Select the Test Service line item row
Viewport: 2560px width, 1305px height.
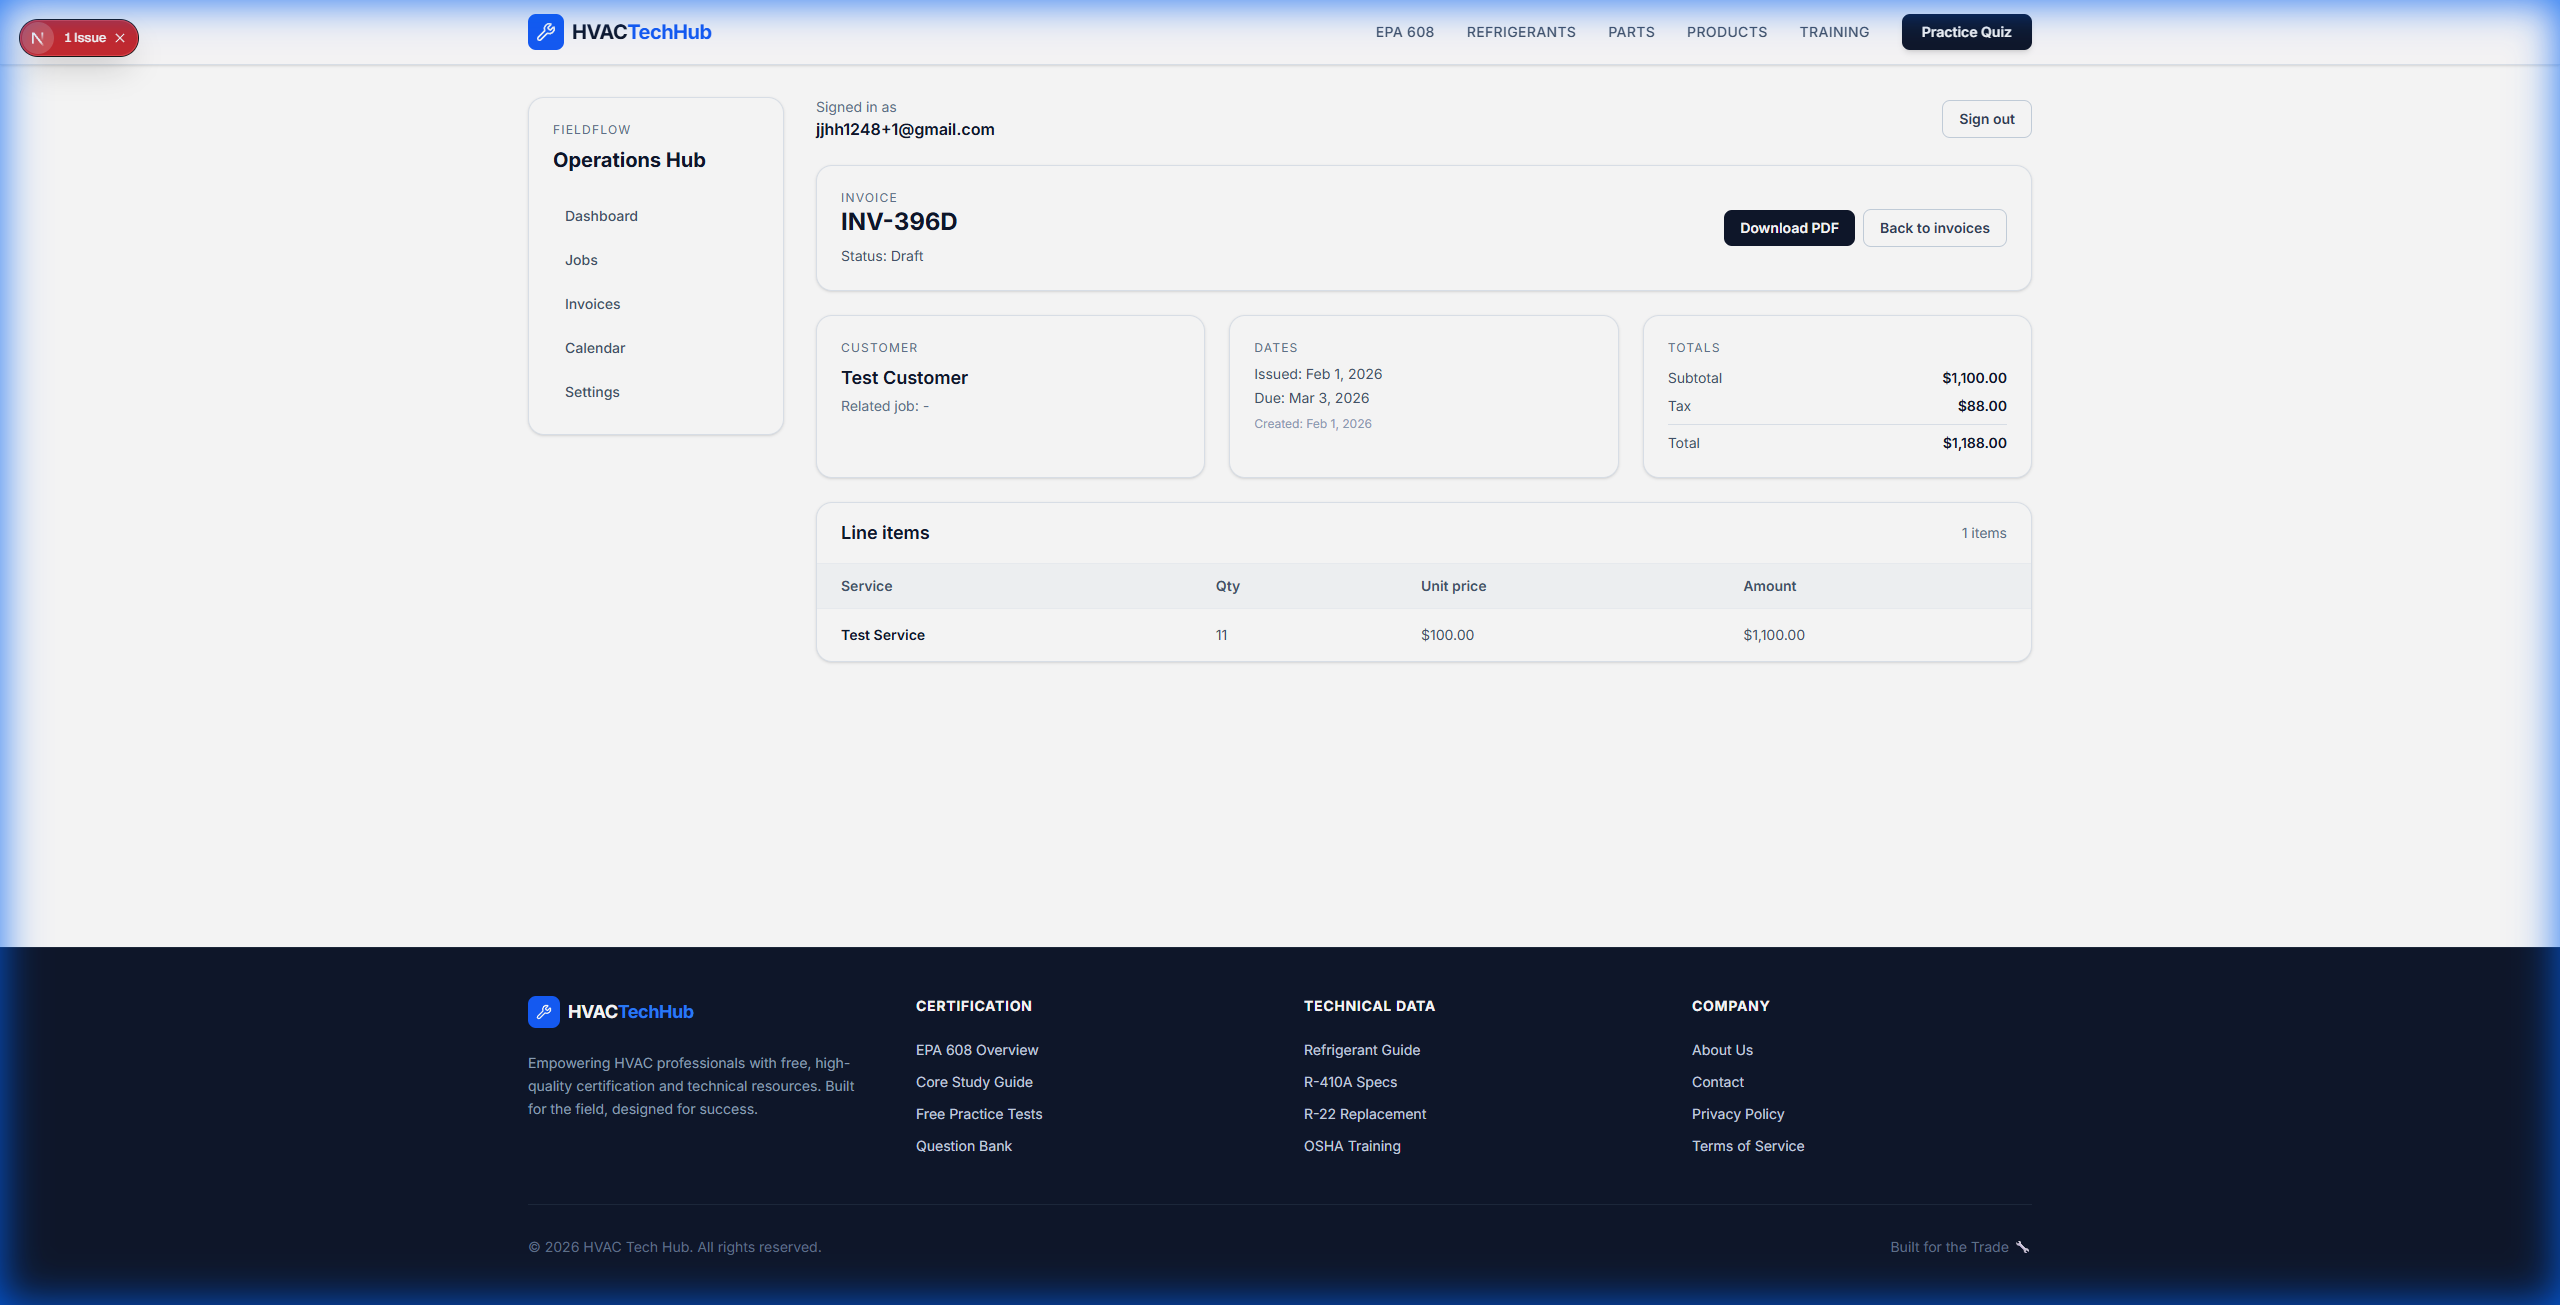point(882,634)
